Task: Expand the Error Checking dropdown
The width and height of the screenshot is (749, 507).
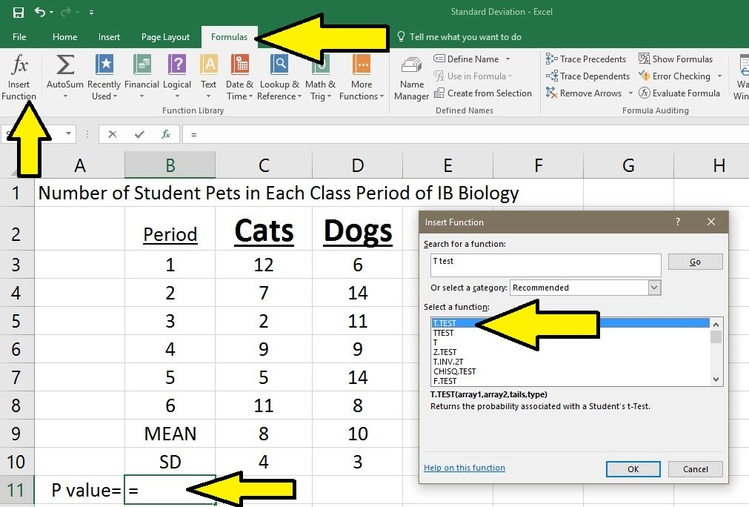Action: (715, 76)
